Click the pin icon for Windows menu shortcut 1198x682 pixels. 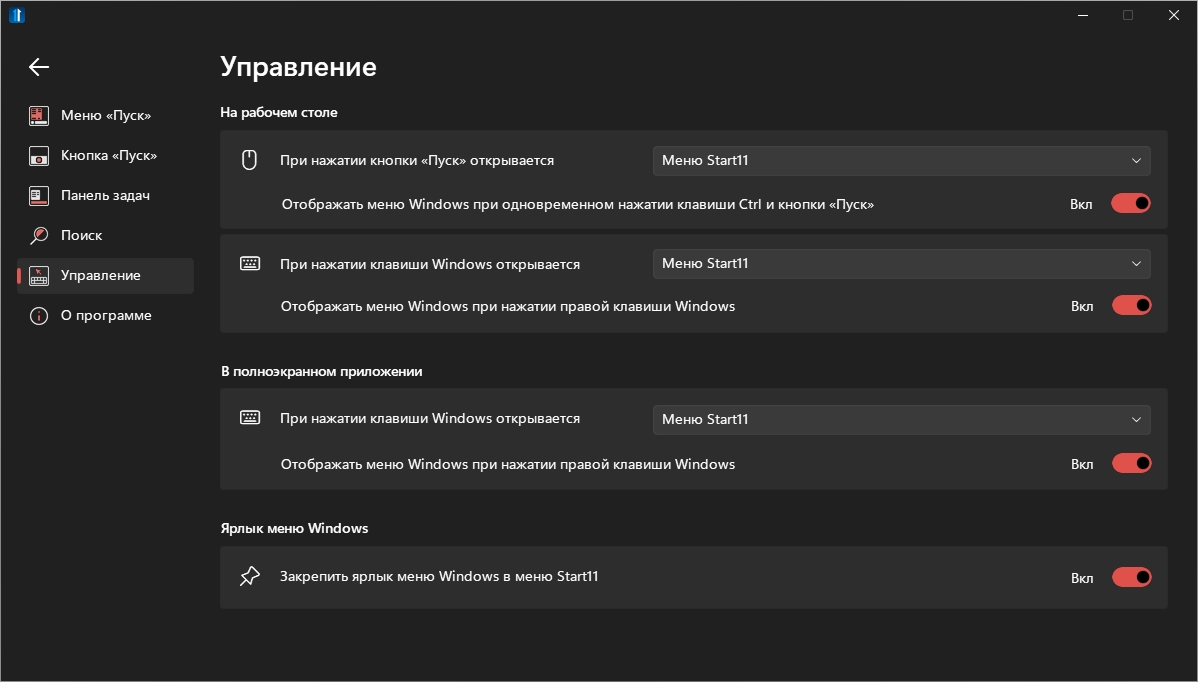point(250,577)
